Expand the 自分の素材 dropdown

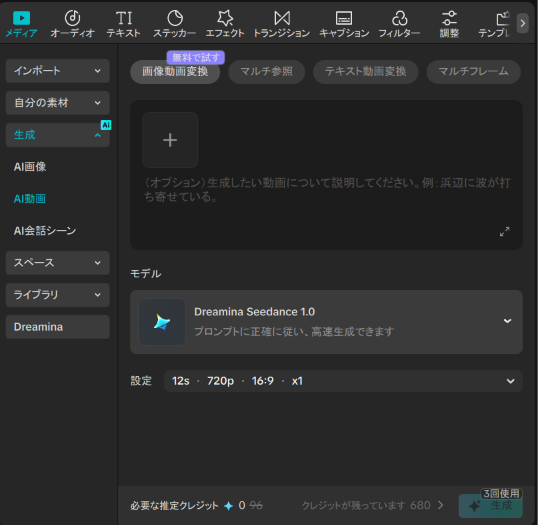pyautogui.click(x=58, y=103)
